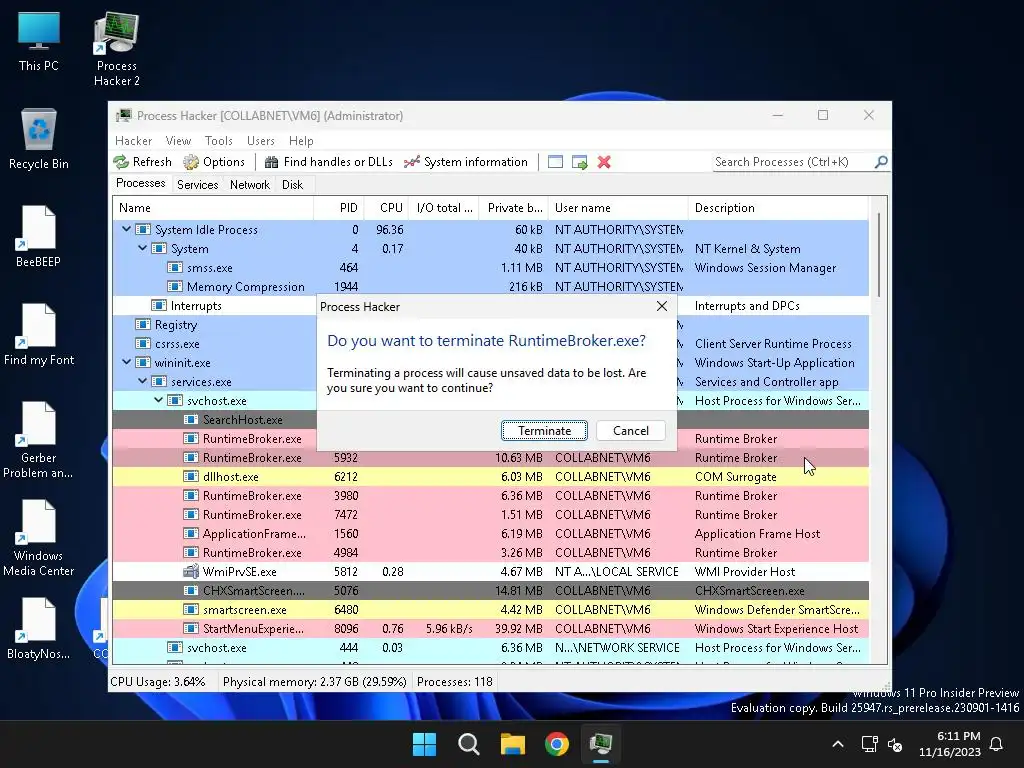Viewport: 1024px width, 768px height.
Task: Open the Tools menu
Action: click(219, 140)
